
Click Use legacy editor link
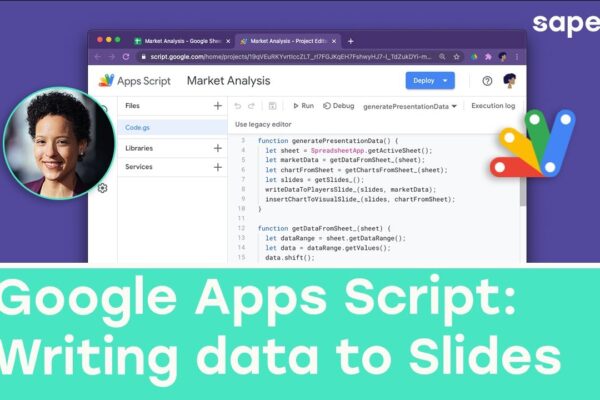[x=263, y=124]
